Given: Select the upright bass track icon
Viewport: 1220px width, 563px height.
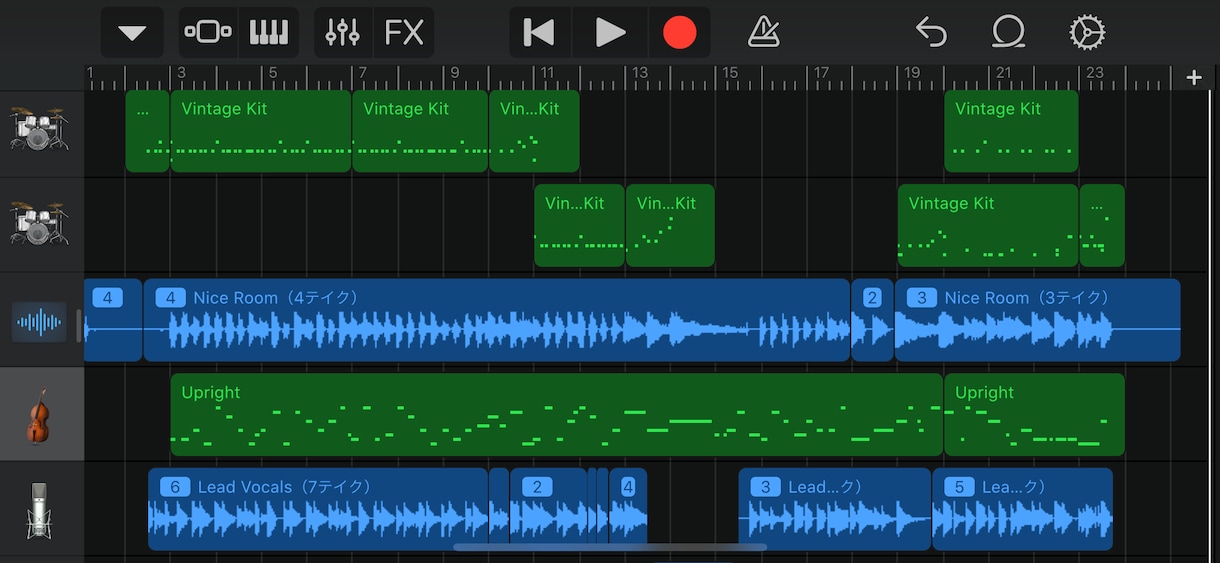Looking at the screenshot, I should pos(39,416).
